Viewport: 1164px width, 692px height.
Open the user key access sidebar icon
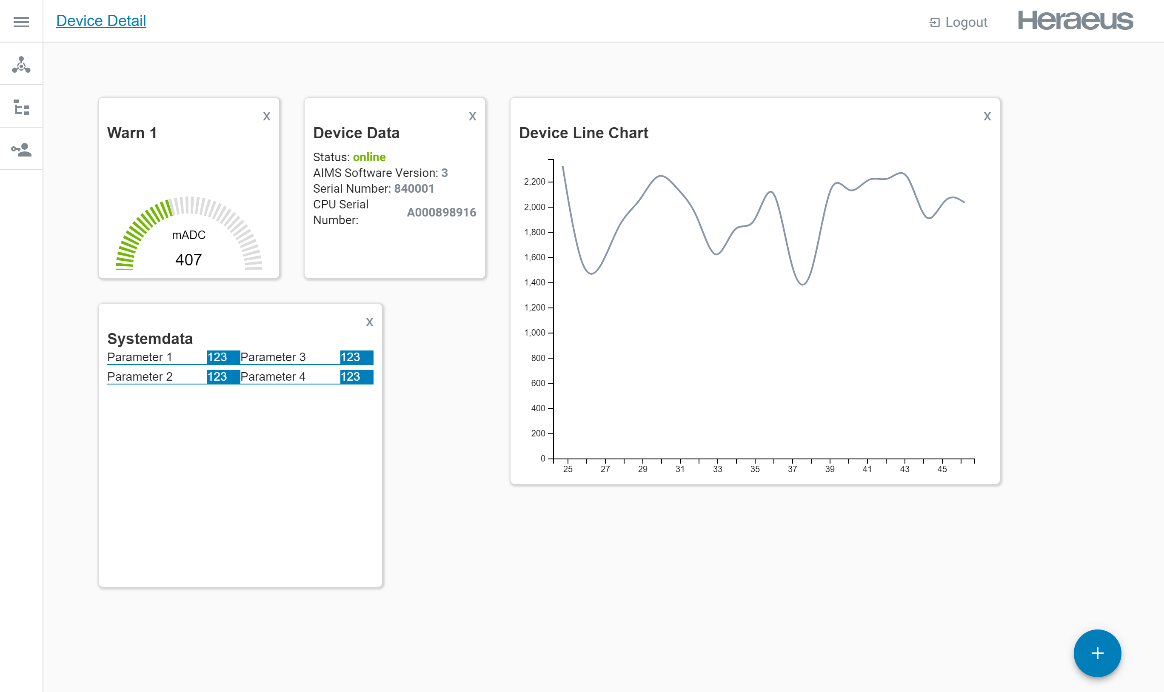(21, 150)
